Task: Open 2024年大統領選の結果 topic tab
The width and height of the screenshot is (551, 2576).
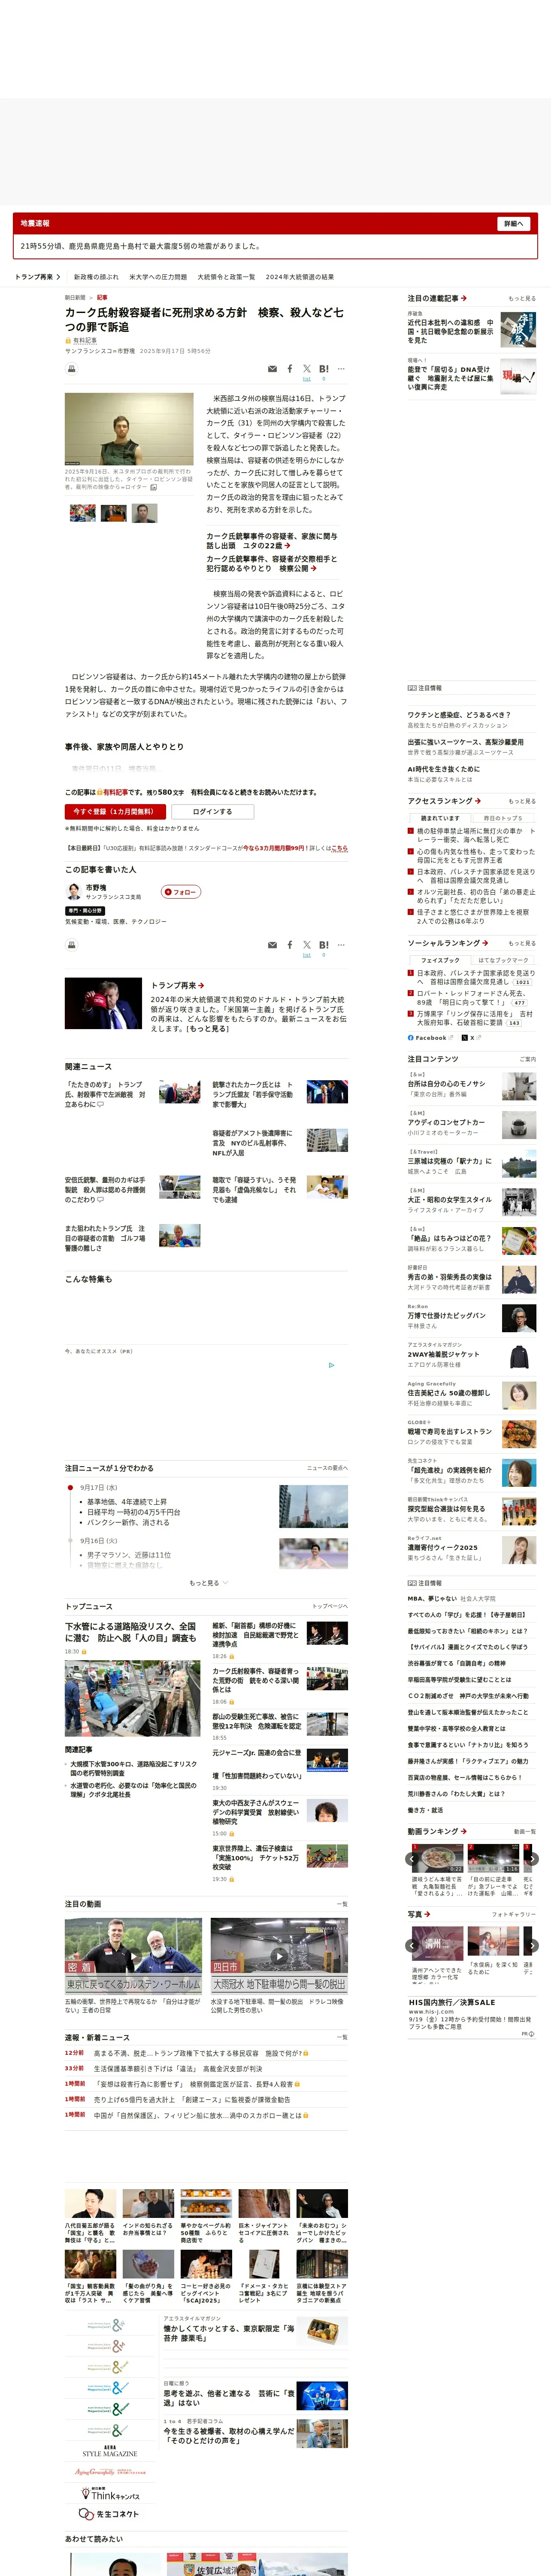Action: click(300, 277)
